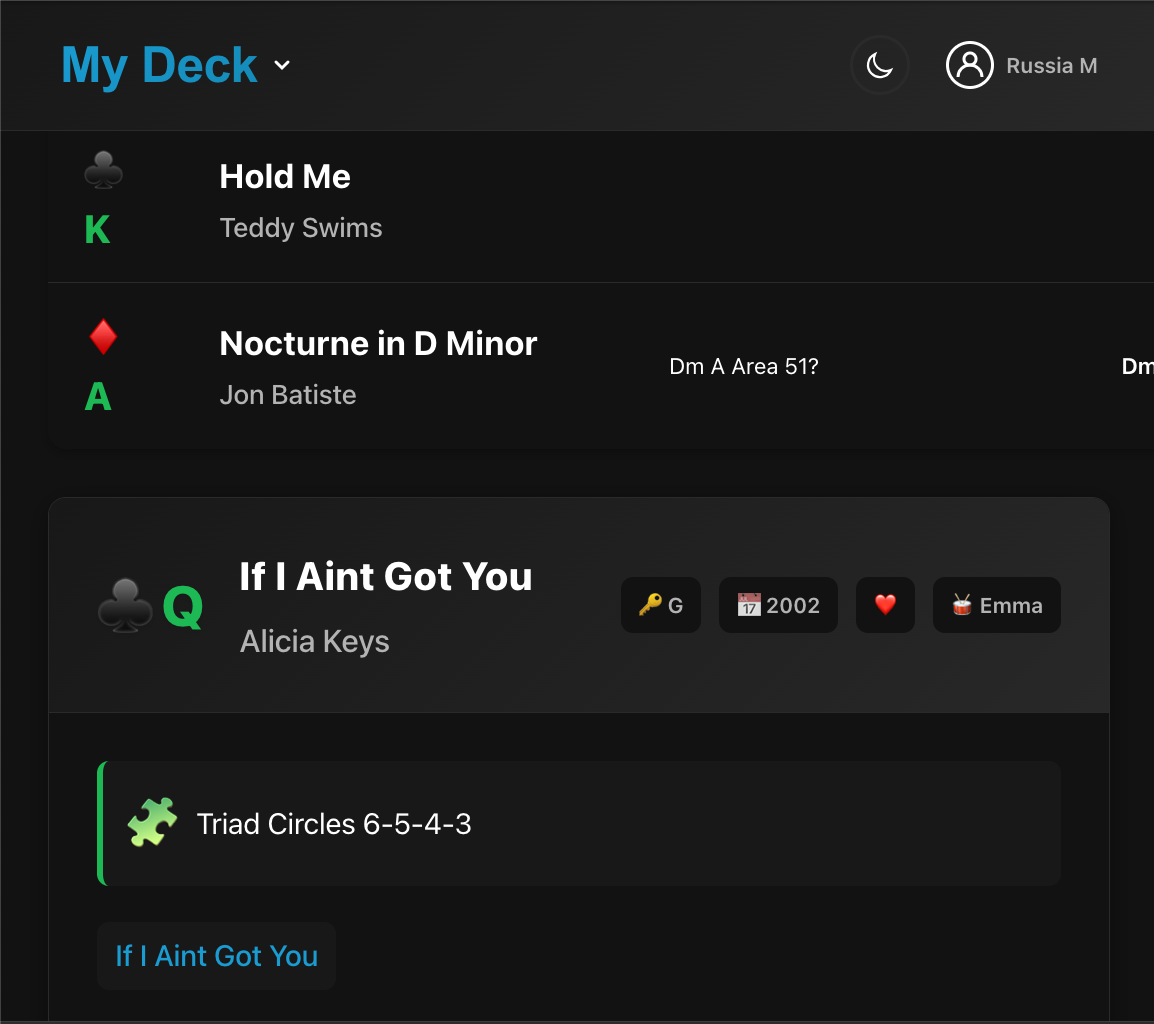1154x1024 pixels.
Task: Click the puzzle piece icon
Action: click(152, 822)
